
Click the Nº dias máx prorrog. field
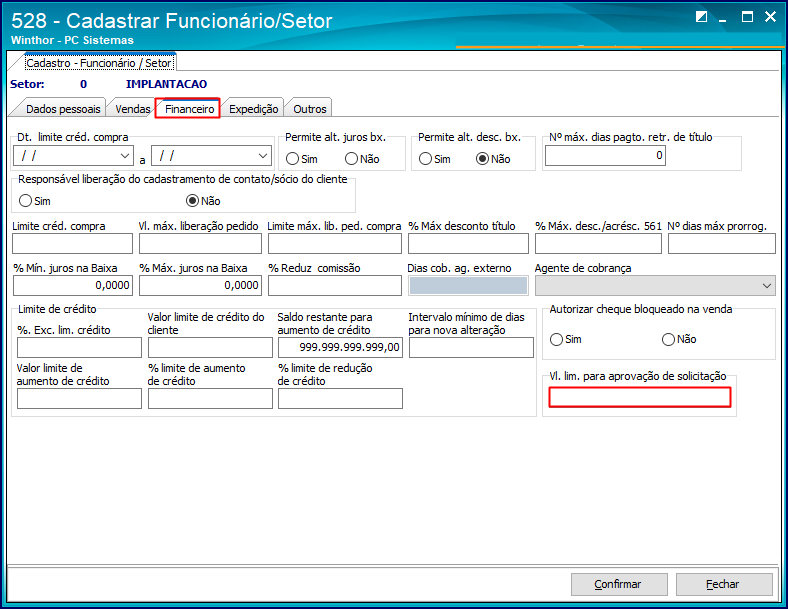pos(722,244)
